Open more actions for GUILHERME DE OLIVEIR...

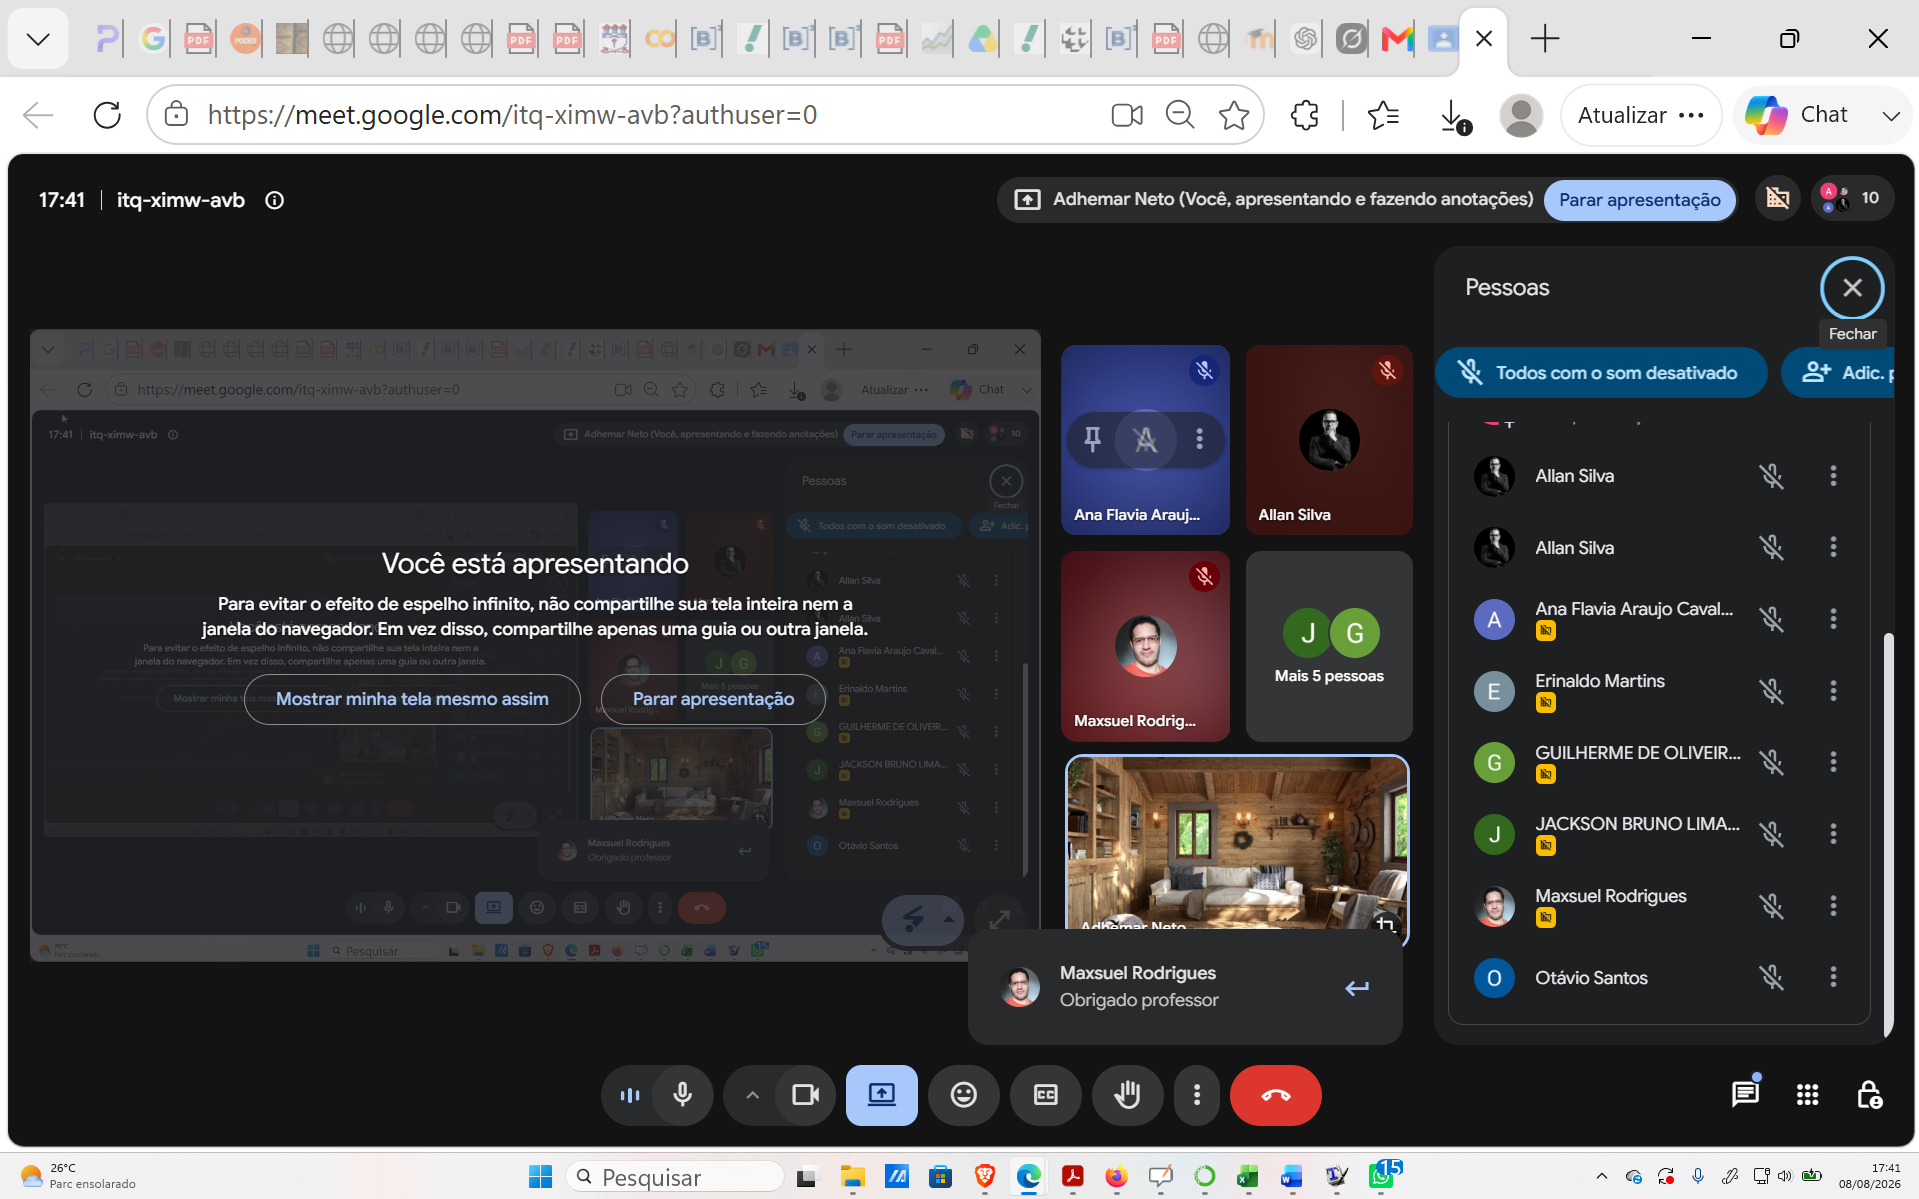point(1833,762)
